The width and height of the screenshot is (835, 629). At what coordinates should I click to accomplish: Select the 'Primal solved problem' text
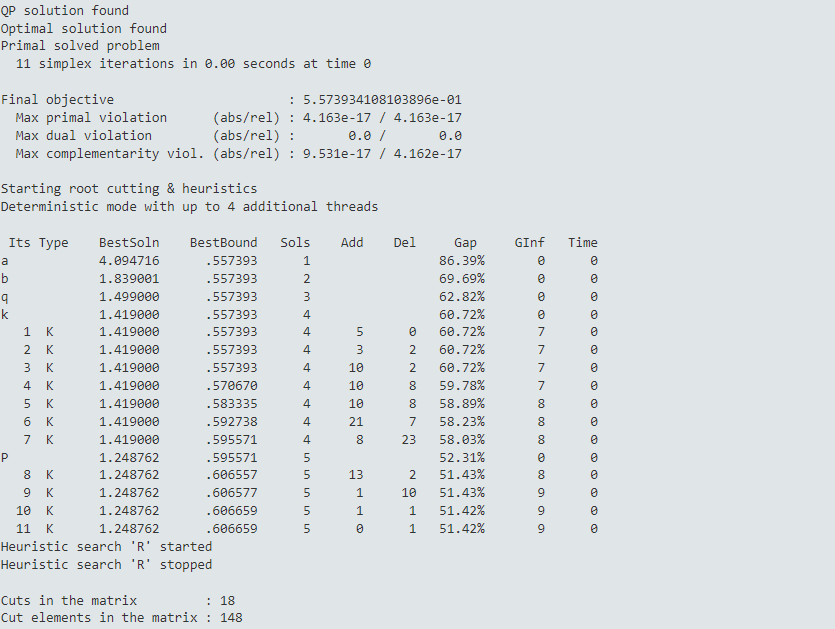click(x=79, y=45)
